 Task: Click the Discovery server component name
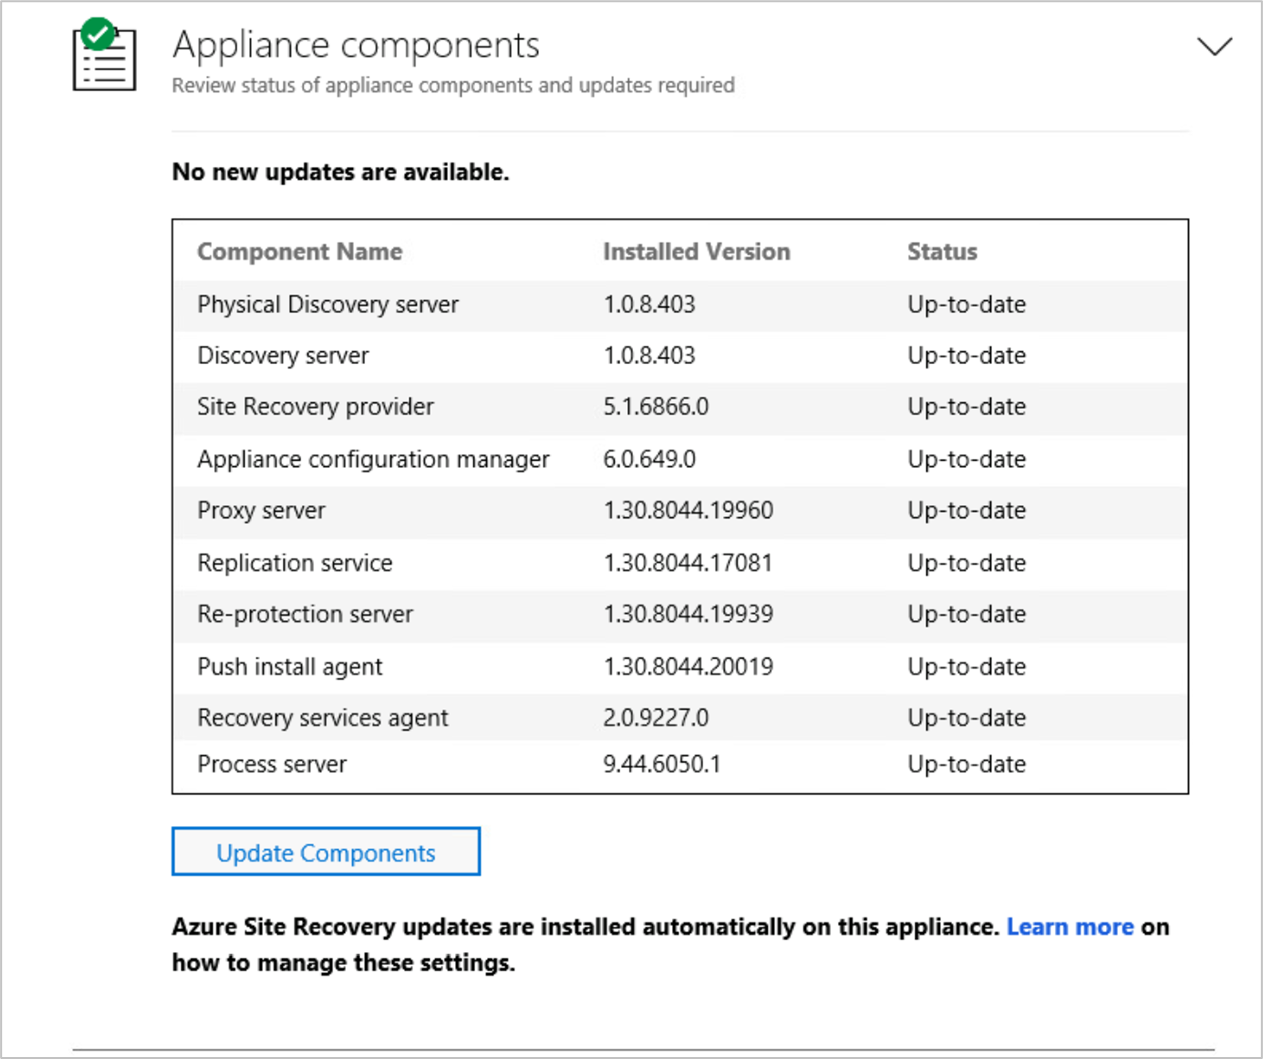point(283,356)
